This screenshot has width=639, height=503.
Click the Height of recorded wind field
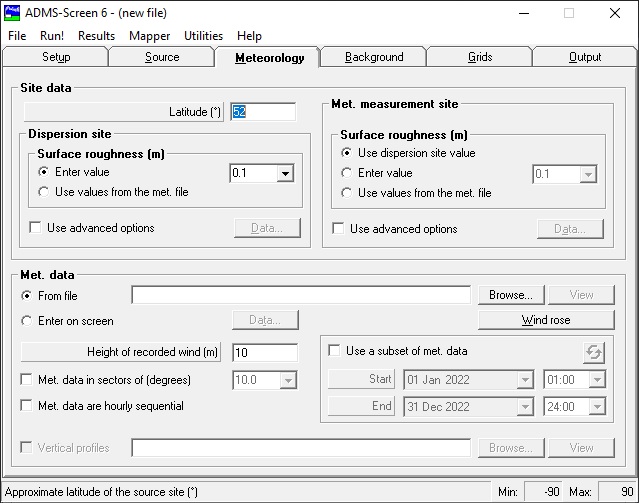click(264, 352)
